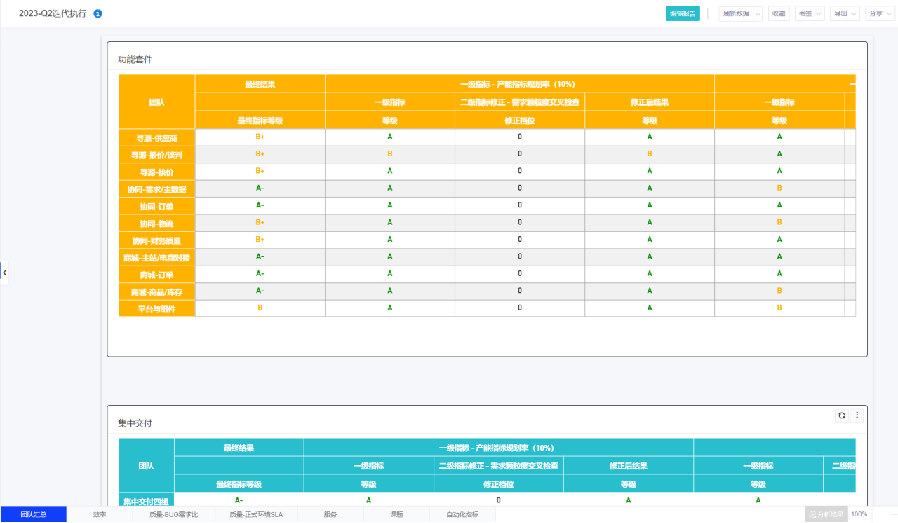This screenshot has width=898, height=523.
Task: Click the 功能套件 card title
Action: (135, 59)
